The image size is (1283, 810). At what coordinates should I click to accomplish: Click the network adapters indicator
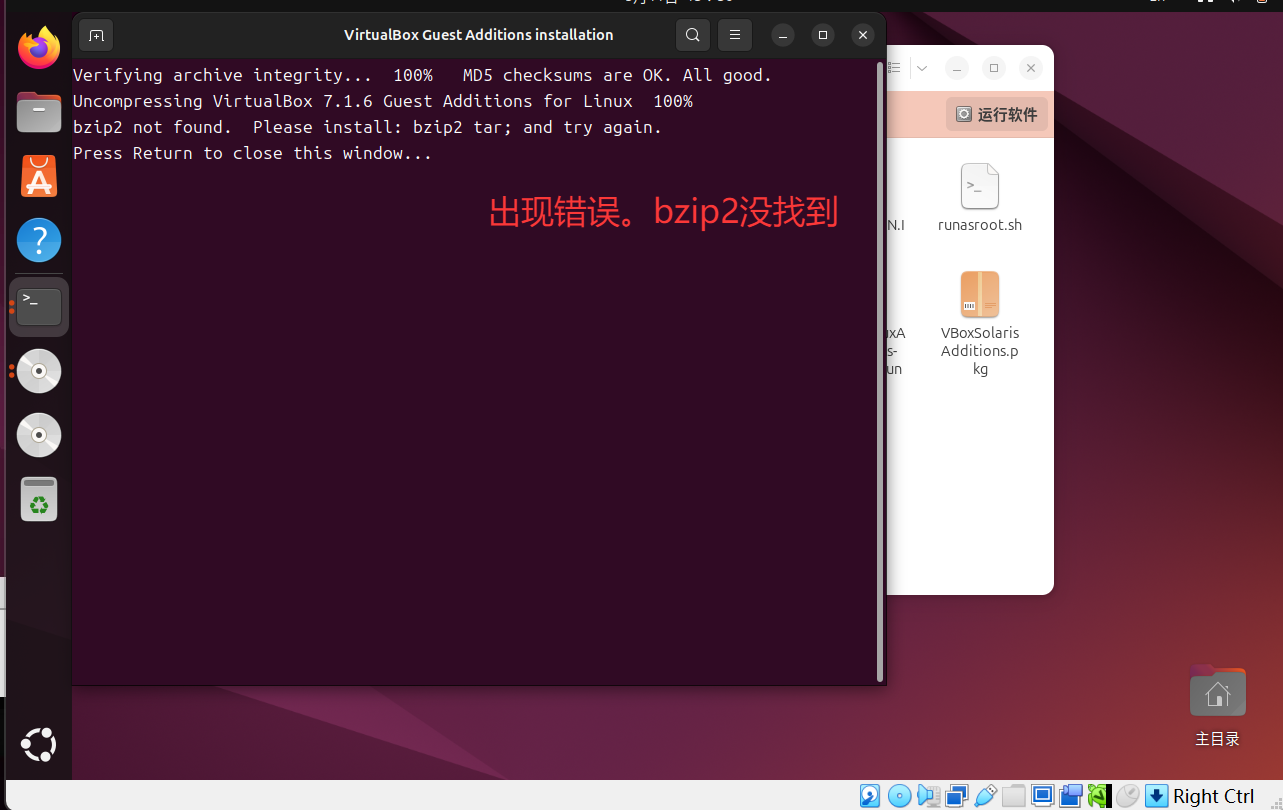click(957, 796)
